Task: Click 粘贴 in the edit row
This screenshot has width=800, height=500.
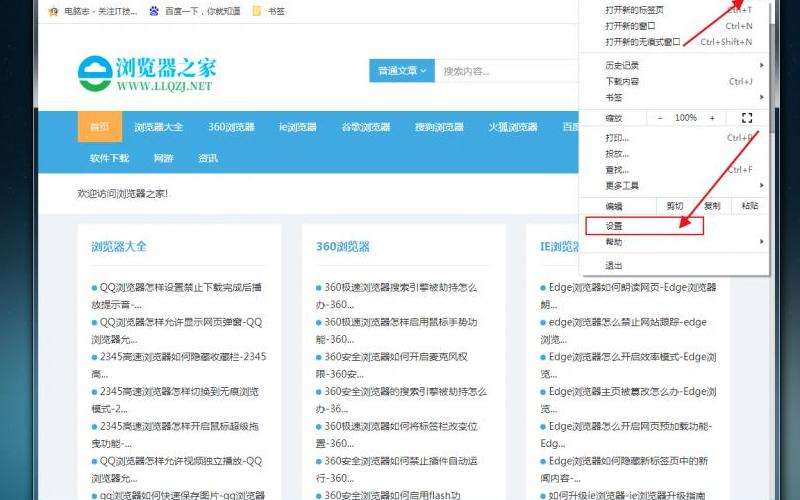Action: point(749,206)
